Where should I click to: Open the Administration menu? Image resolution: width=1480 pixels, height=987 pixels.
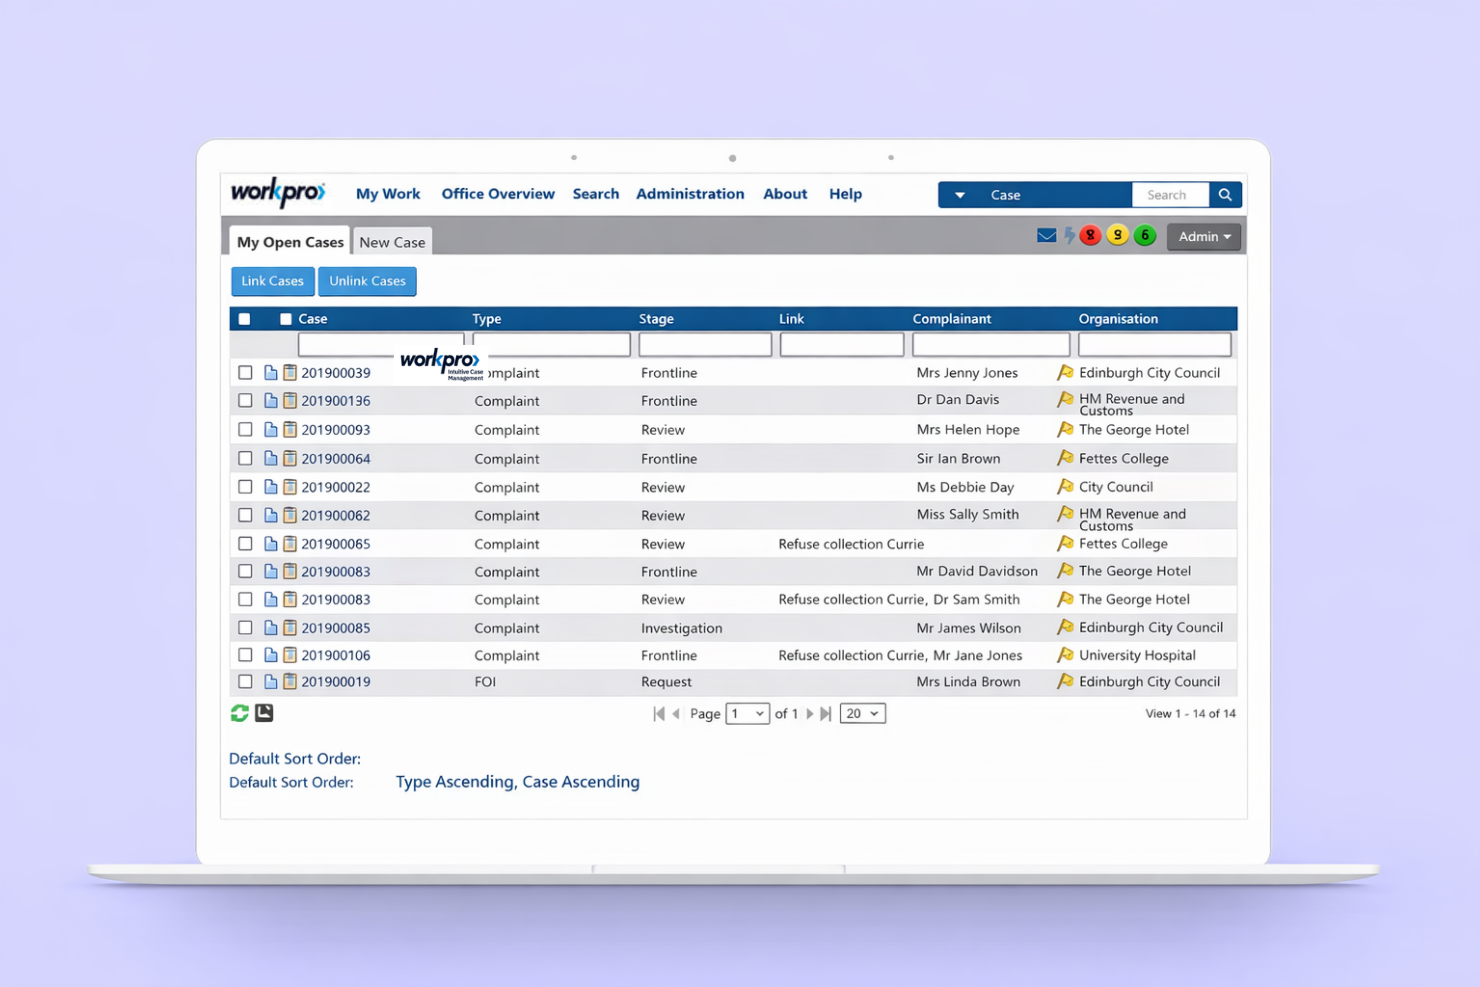[x=690, y=194]
